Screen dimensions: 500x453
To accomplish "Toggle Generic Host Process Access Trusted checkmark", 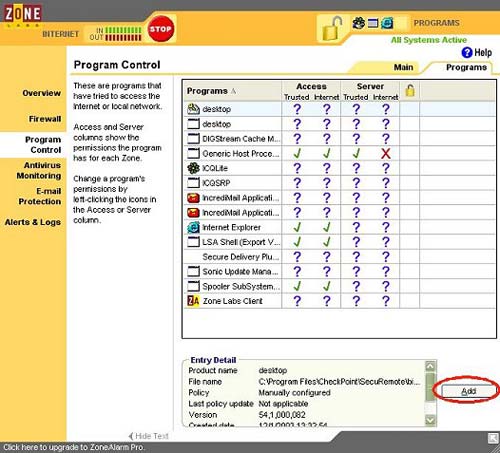I will 297,153.
